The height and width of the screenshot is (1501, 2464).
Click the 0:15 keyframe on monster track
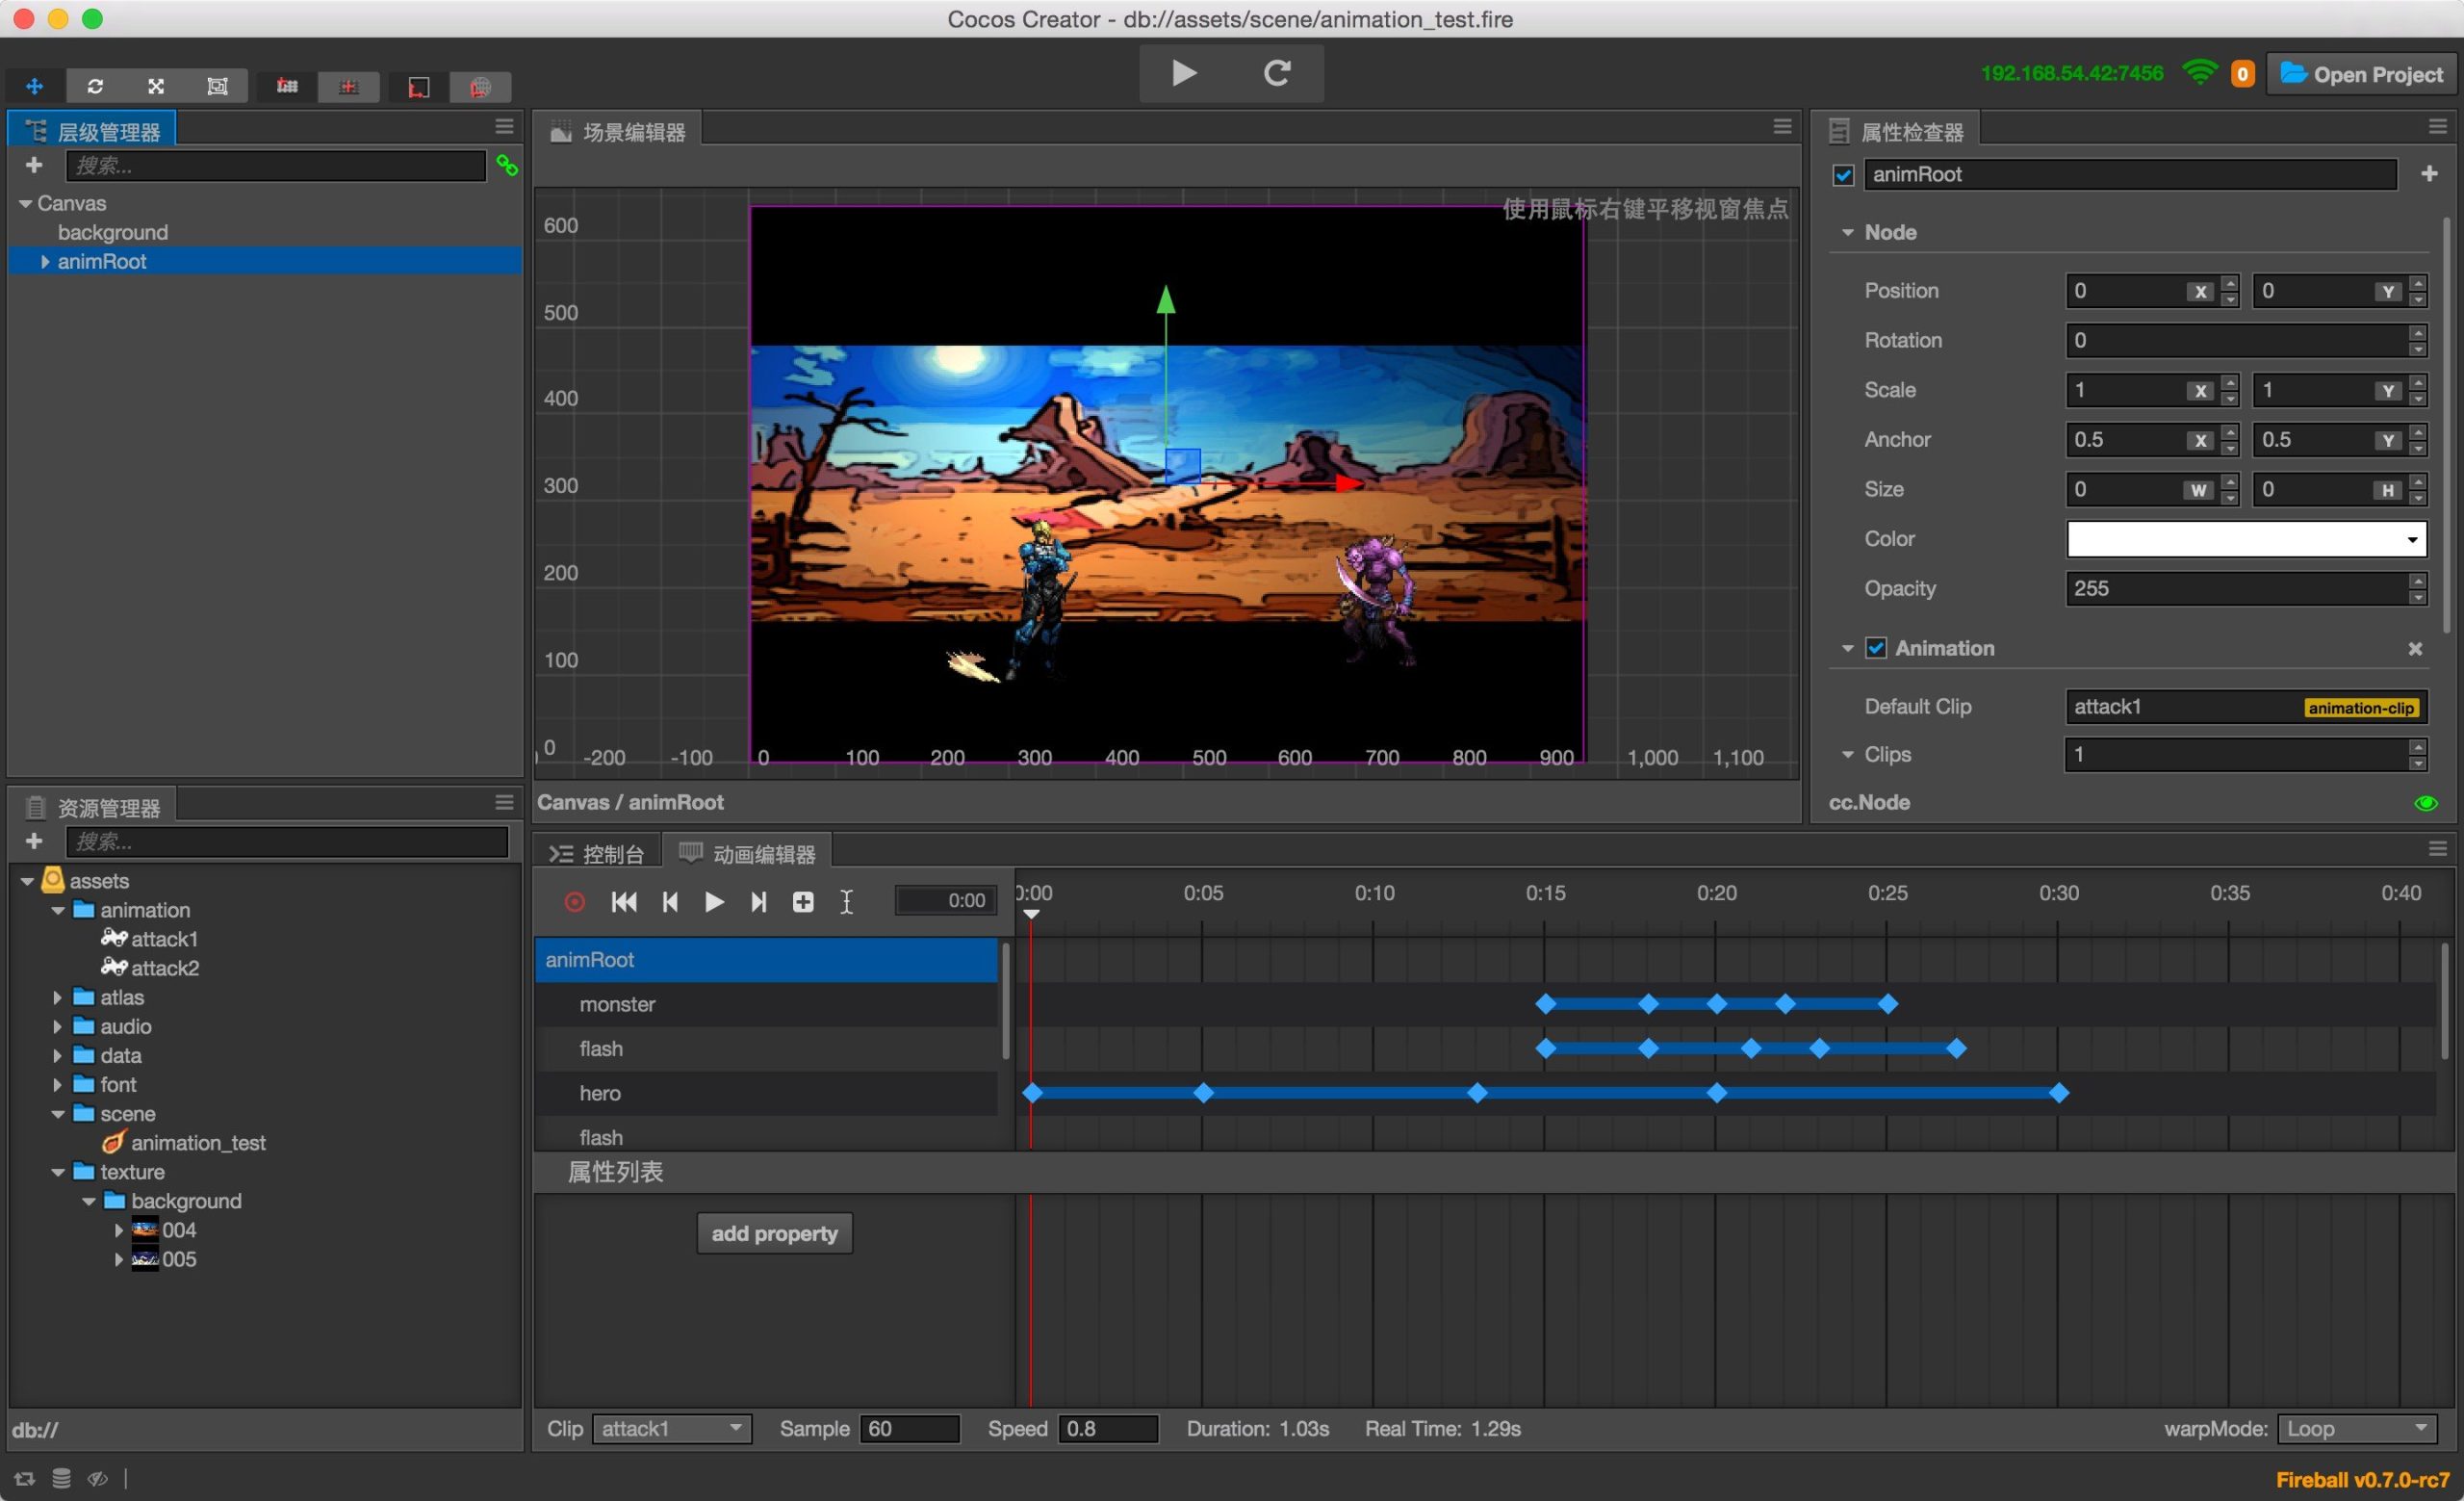(1545, 1004)
